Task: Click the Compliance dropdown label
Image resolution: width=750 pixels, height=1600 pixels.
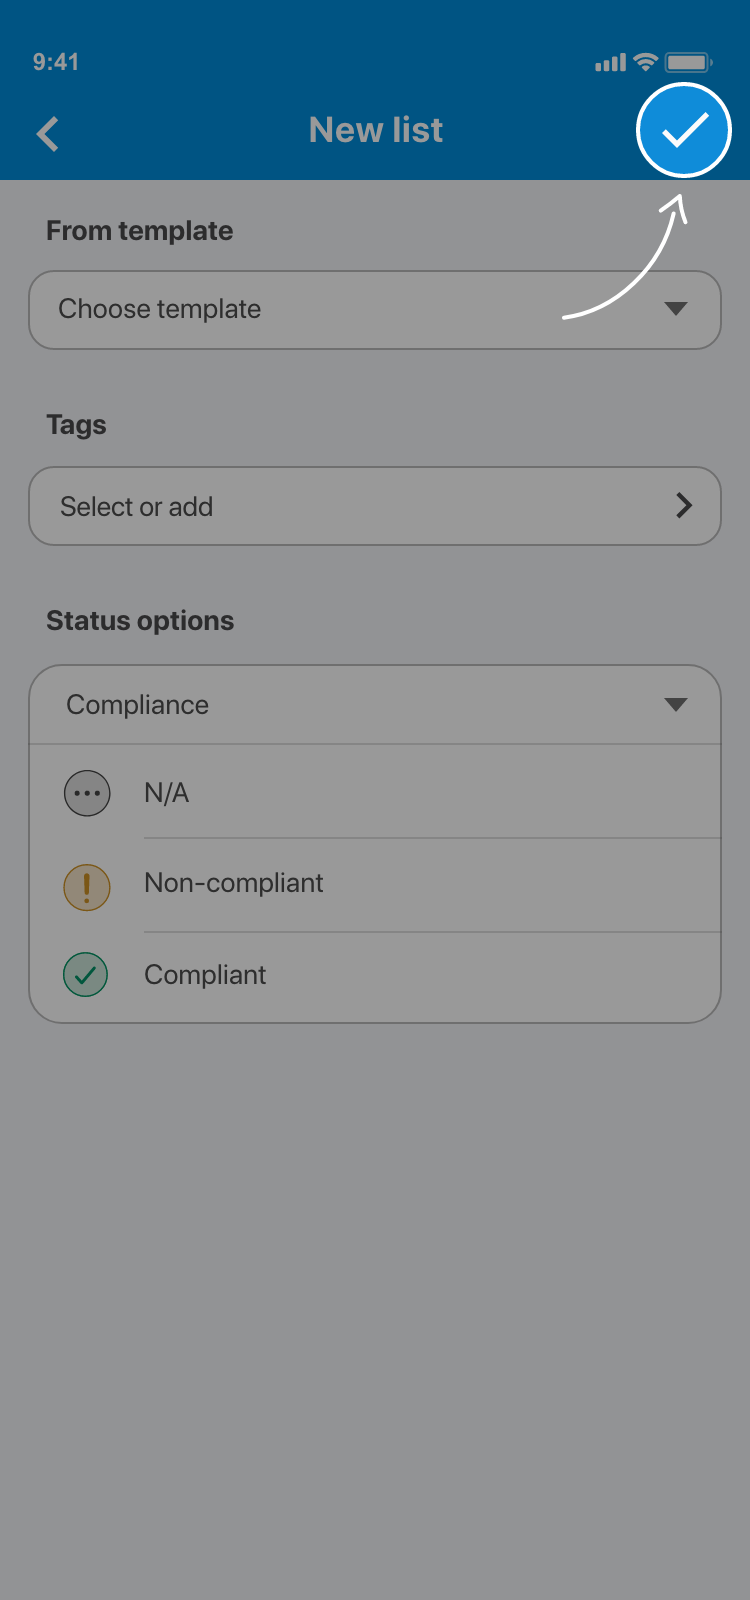Action: (138, 705)
